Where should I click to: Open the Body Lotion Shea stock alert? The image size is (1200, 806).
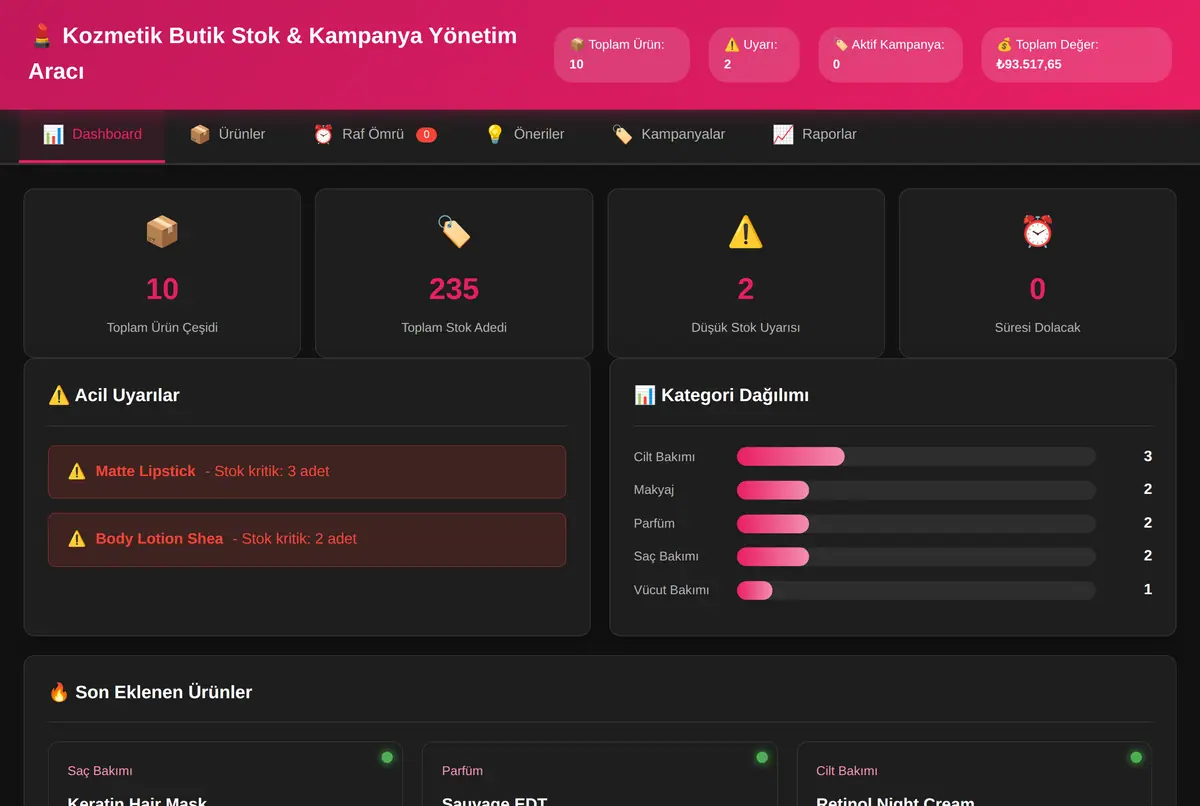[307, 540]
